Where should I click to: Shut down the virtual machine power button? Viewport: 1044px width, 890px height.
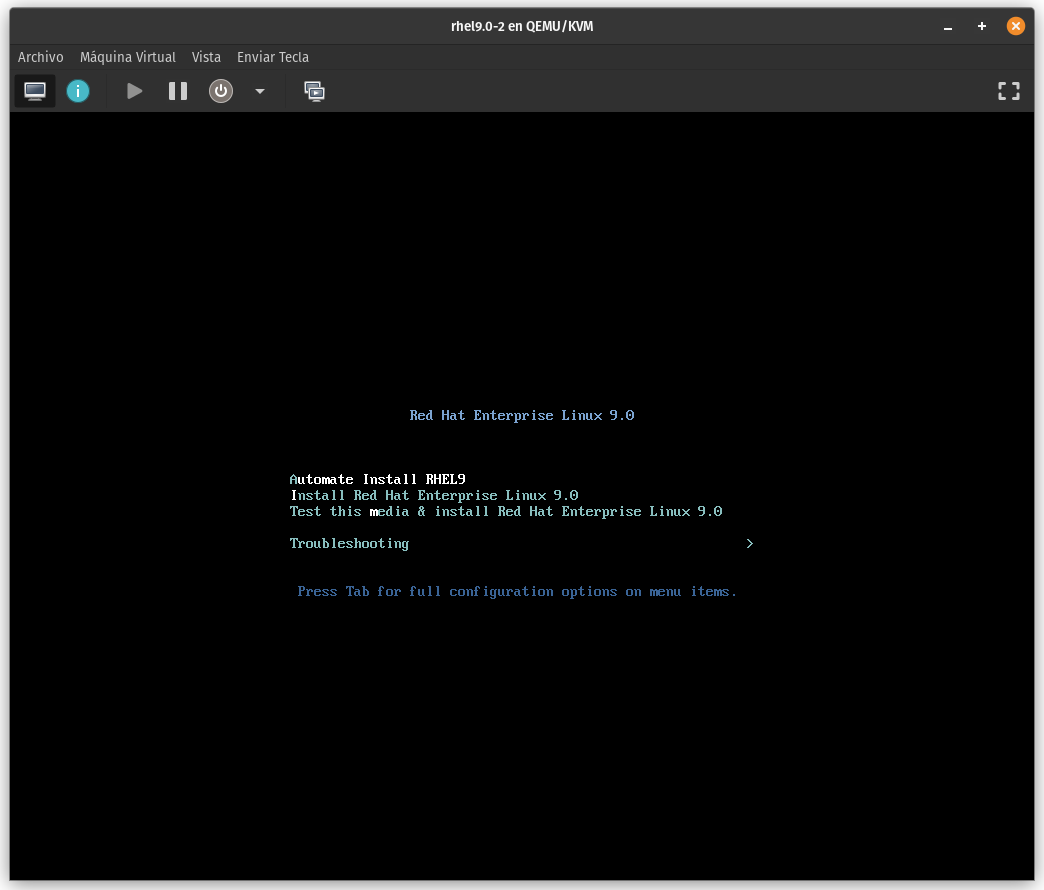(x=221, y=91)
